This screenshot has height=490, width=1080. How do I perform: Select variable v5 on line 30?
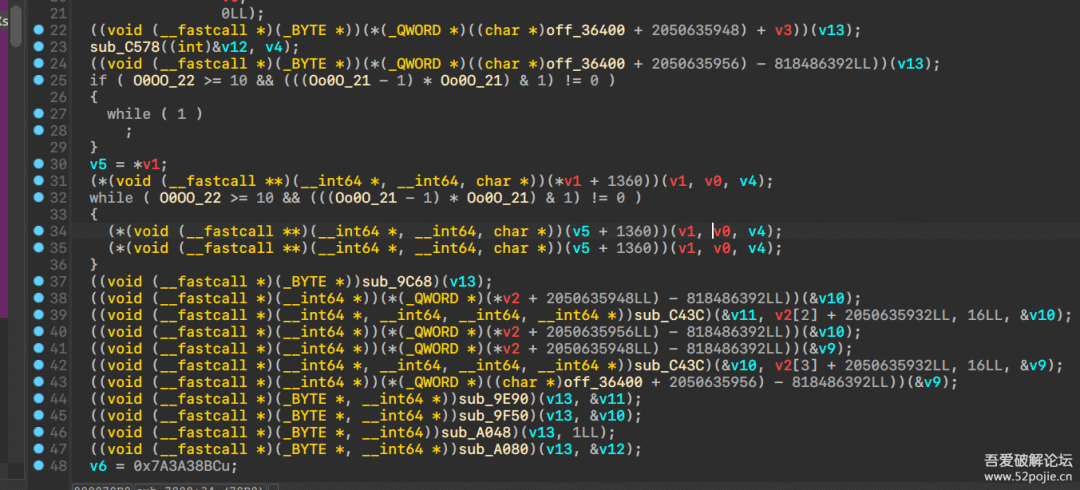pyautogui.click(x=98, y=165)
